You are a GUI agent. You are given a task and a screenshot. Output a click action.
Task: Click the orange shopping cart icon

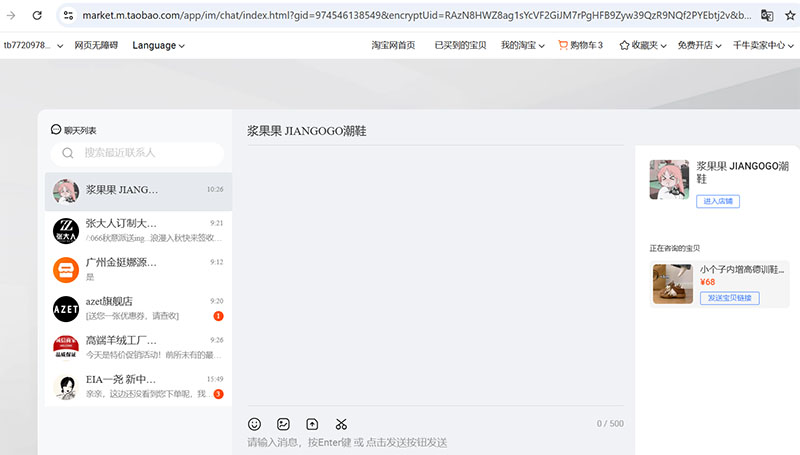(563, 45)
